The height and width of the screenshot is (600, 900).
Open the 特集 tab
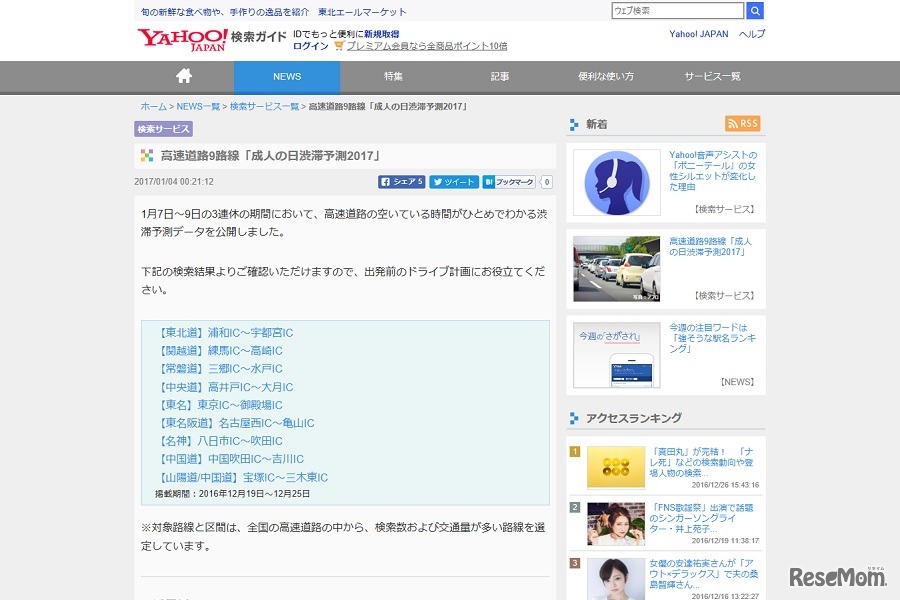[x=393, y=77]
